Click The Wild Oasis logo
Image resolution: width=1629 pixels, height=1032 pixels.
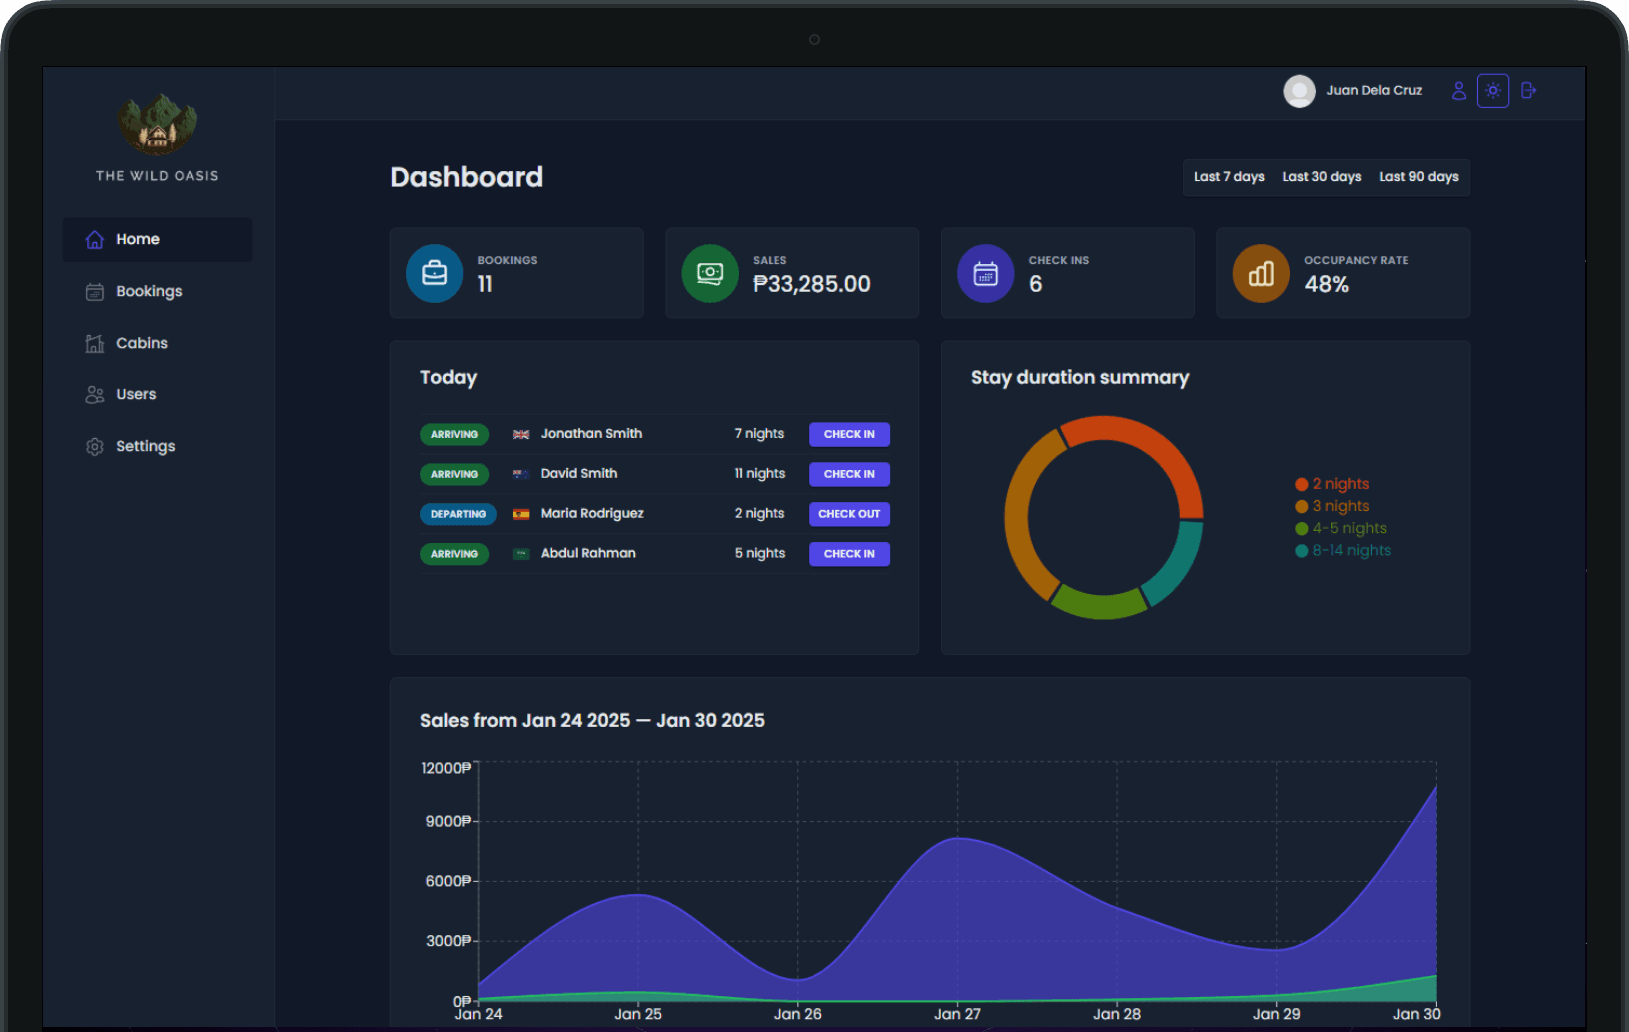157,126
